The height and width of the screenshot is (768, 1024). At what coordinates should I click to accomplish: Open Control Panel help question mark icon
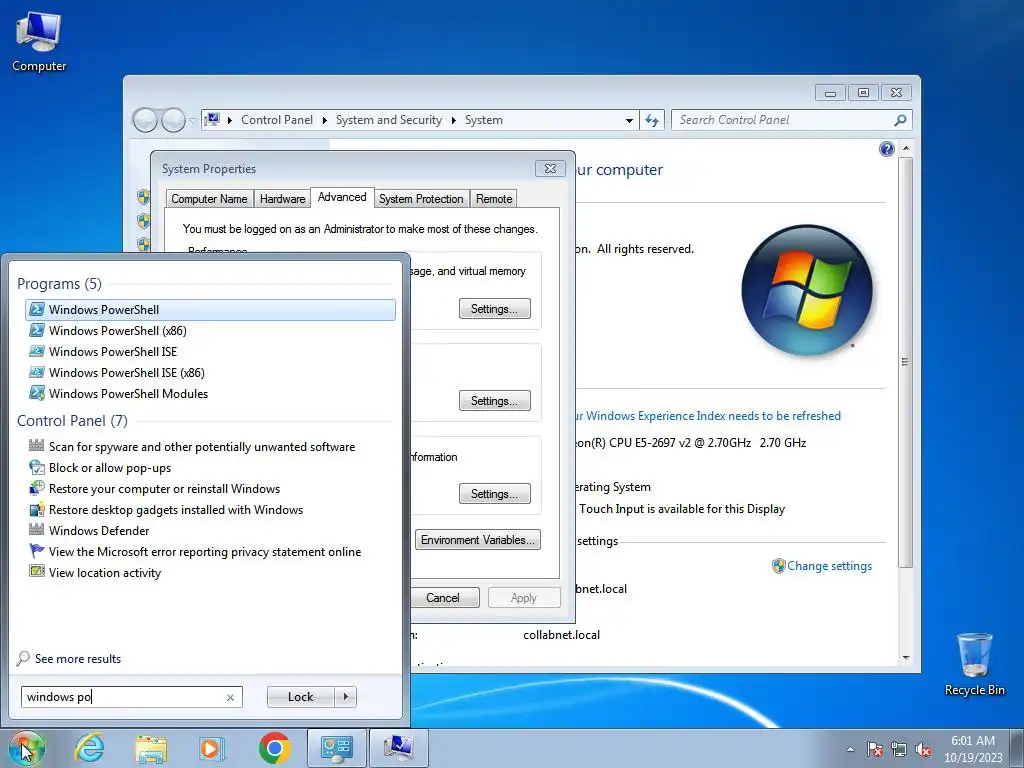click(886, 149)
